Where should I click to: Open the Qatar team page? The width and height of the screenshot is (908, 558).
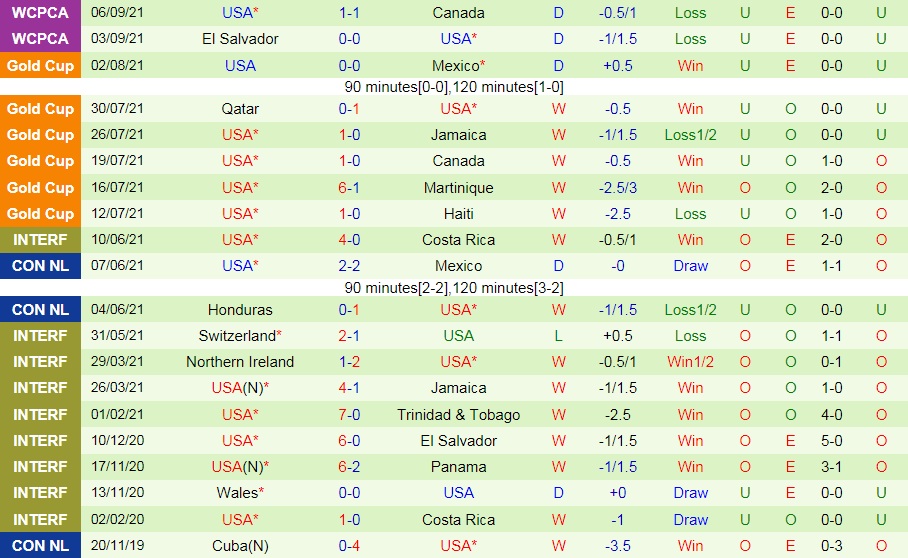tap(240, 109)
